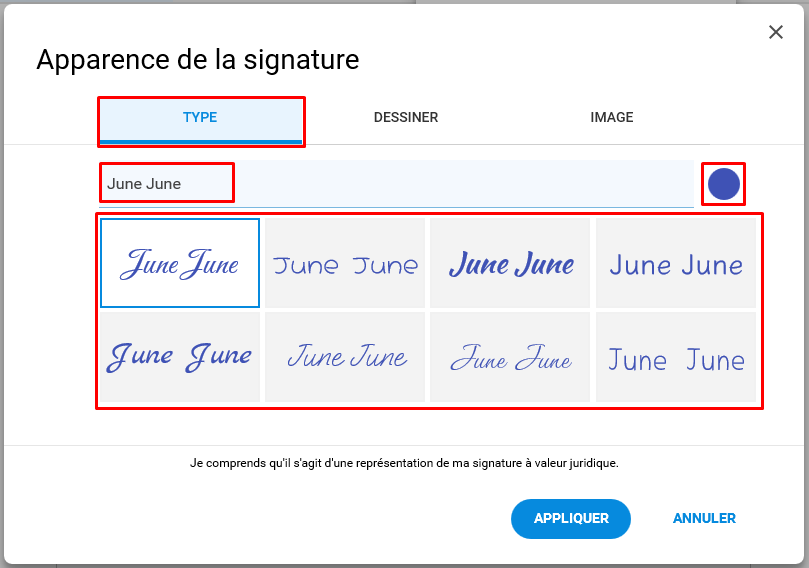Pick the thin slanted handwriting signature in bottom row
809x568 pixels.
point(345,356)
